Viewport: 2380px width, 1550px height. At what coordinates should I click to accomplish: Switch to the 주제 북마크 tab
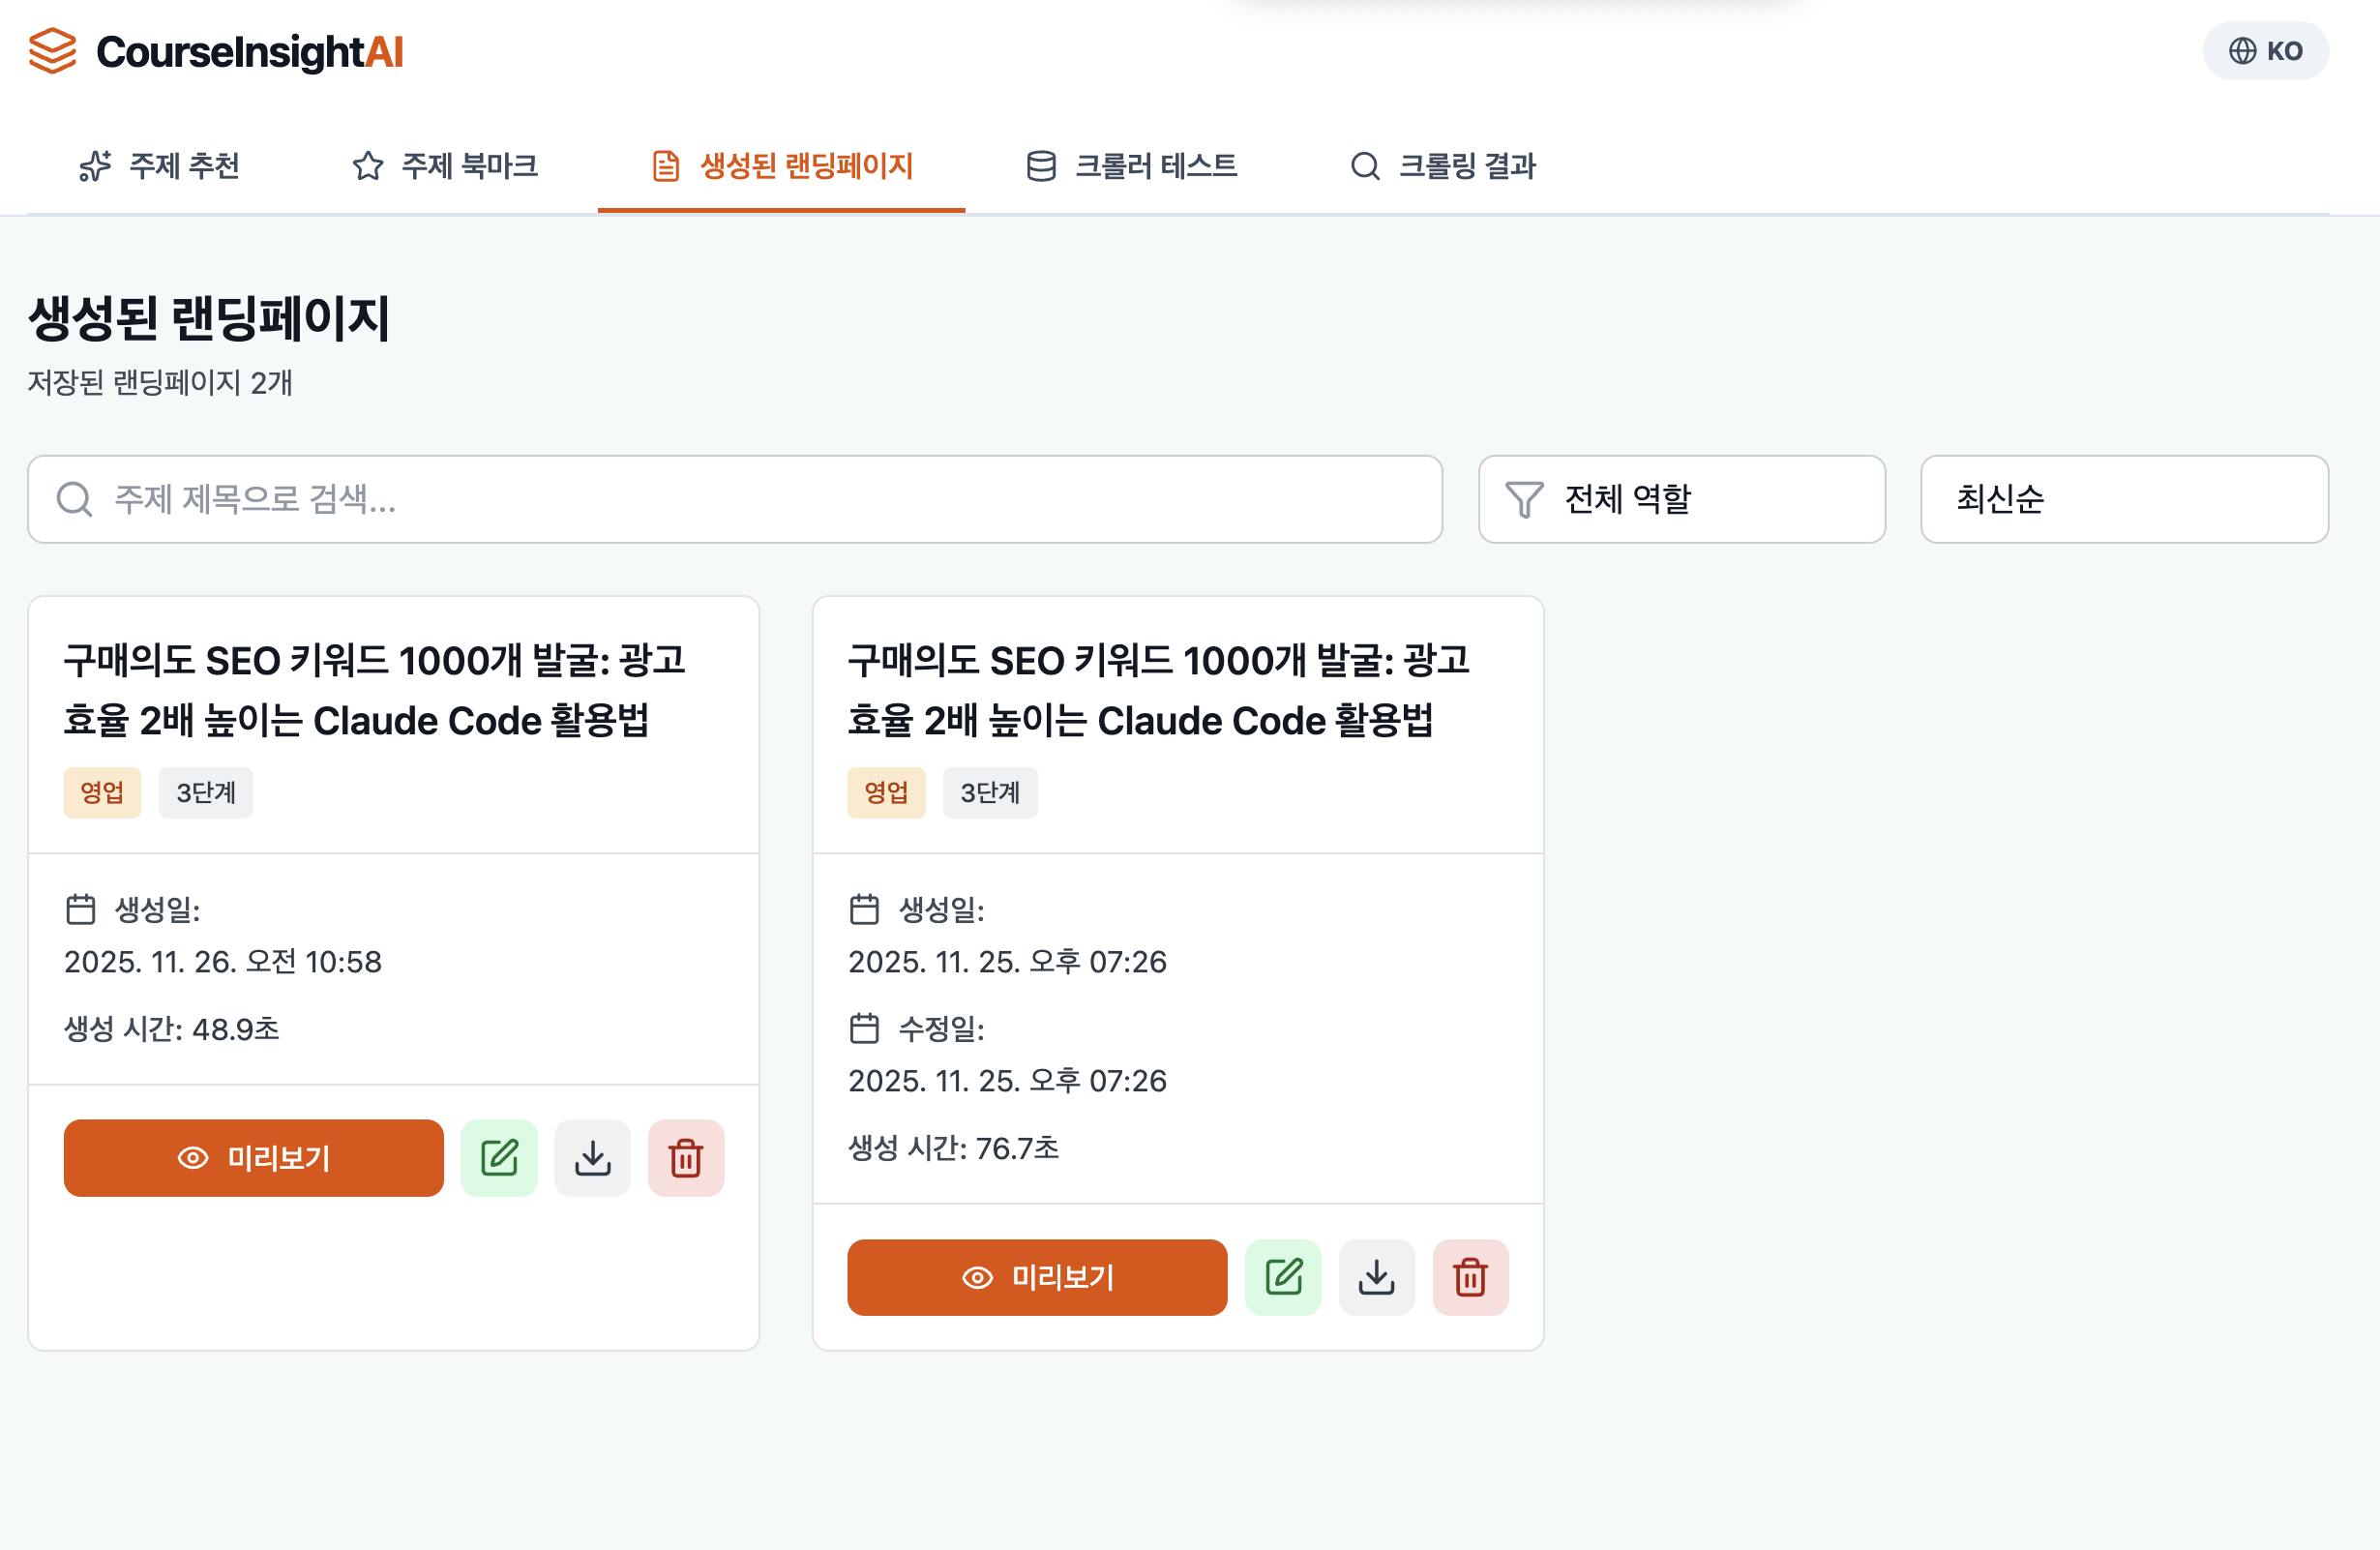[445, 166]
